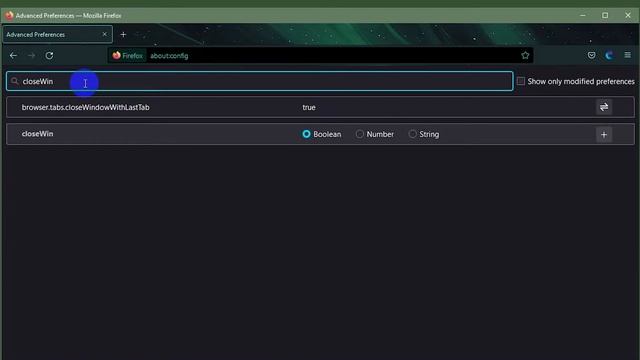The width and height of the screenshot is (640, 360).
Task: Open the Save to Pocket button
Action: tap(591, 56)
